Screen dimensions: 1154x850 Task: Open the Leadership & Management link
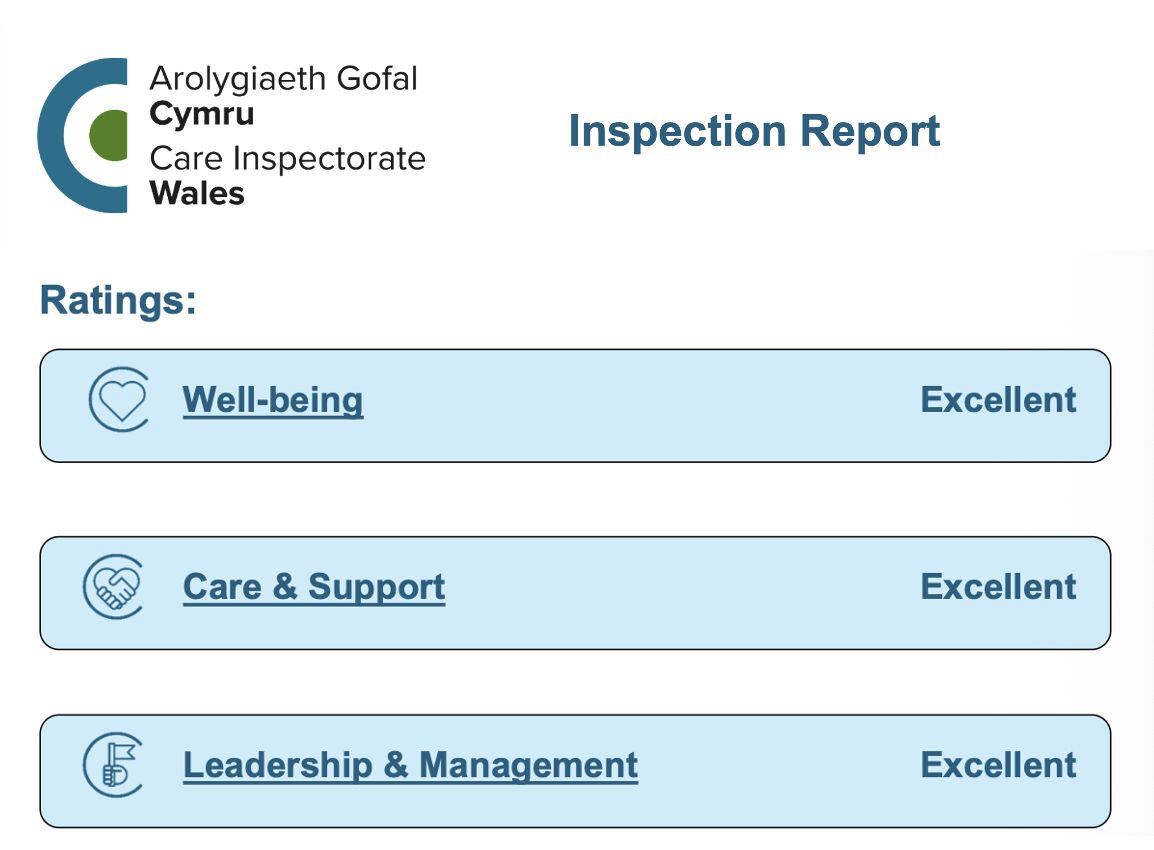click(411, 765)
